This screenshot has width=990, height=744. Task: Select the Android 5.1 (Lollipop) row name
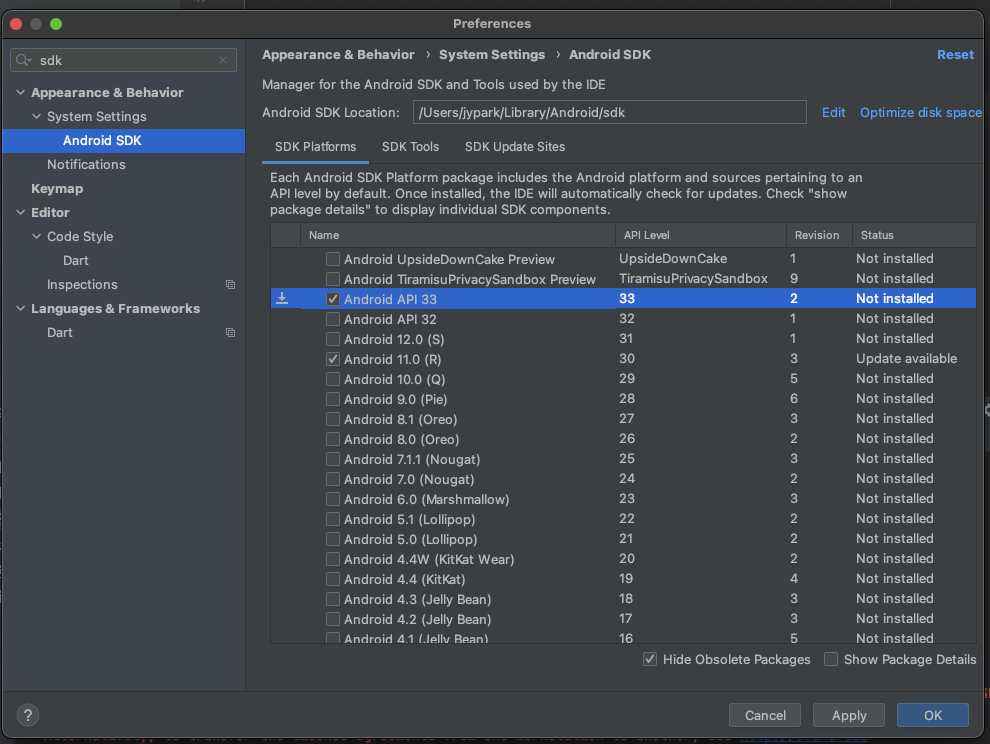click(x=409, y=519)
